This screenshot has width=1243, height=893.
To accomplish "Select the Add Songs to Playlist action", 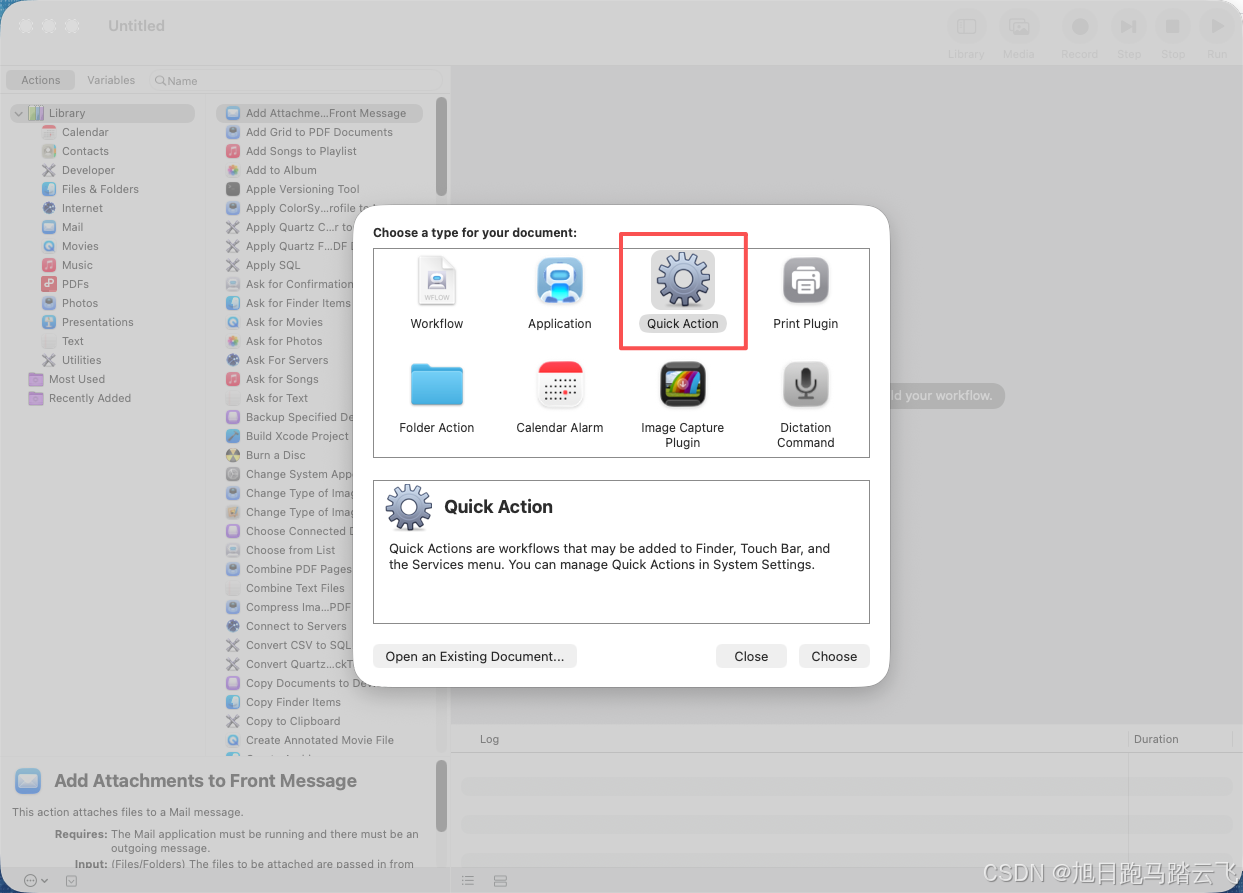I will (301, 151).
